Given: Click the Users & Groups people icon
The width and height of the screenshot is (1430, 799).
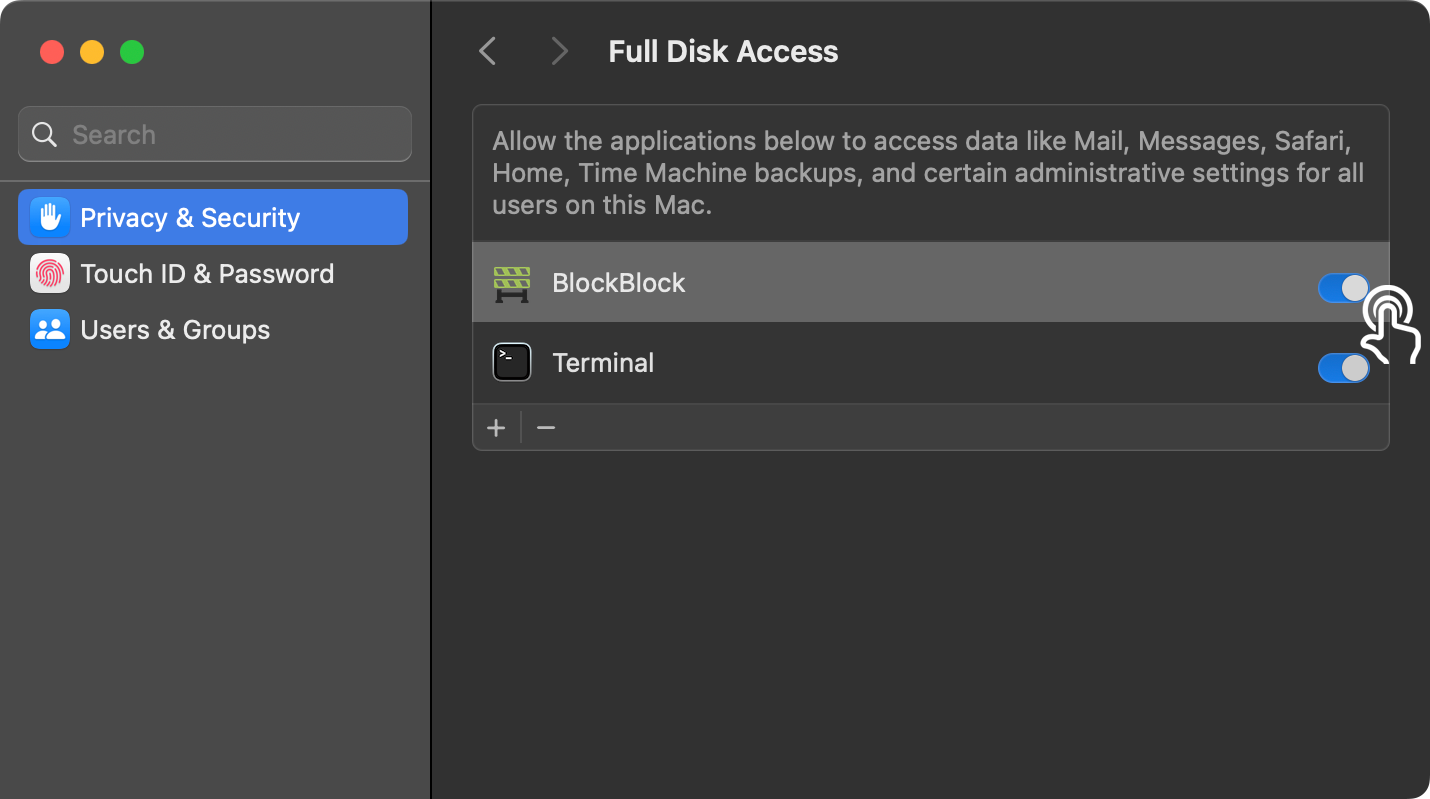Looking at the screenshot, I should point(50,329).
